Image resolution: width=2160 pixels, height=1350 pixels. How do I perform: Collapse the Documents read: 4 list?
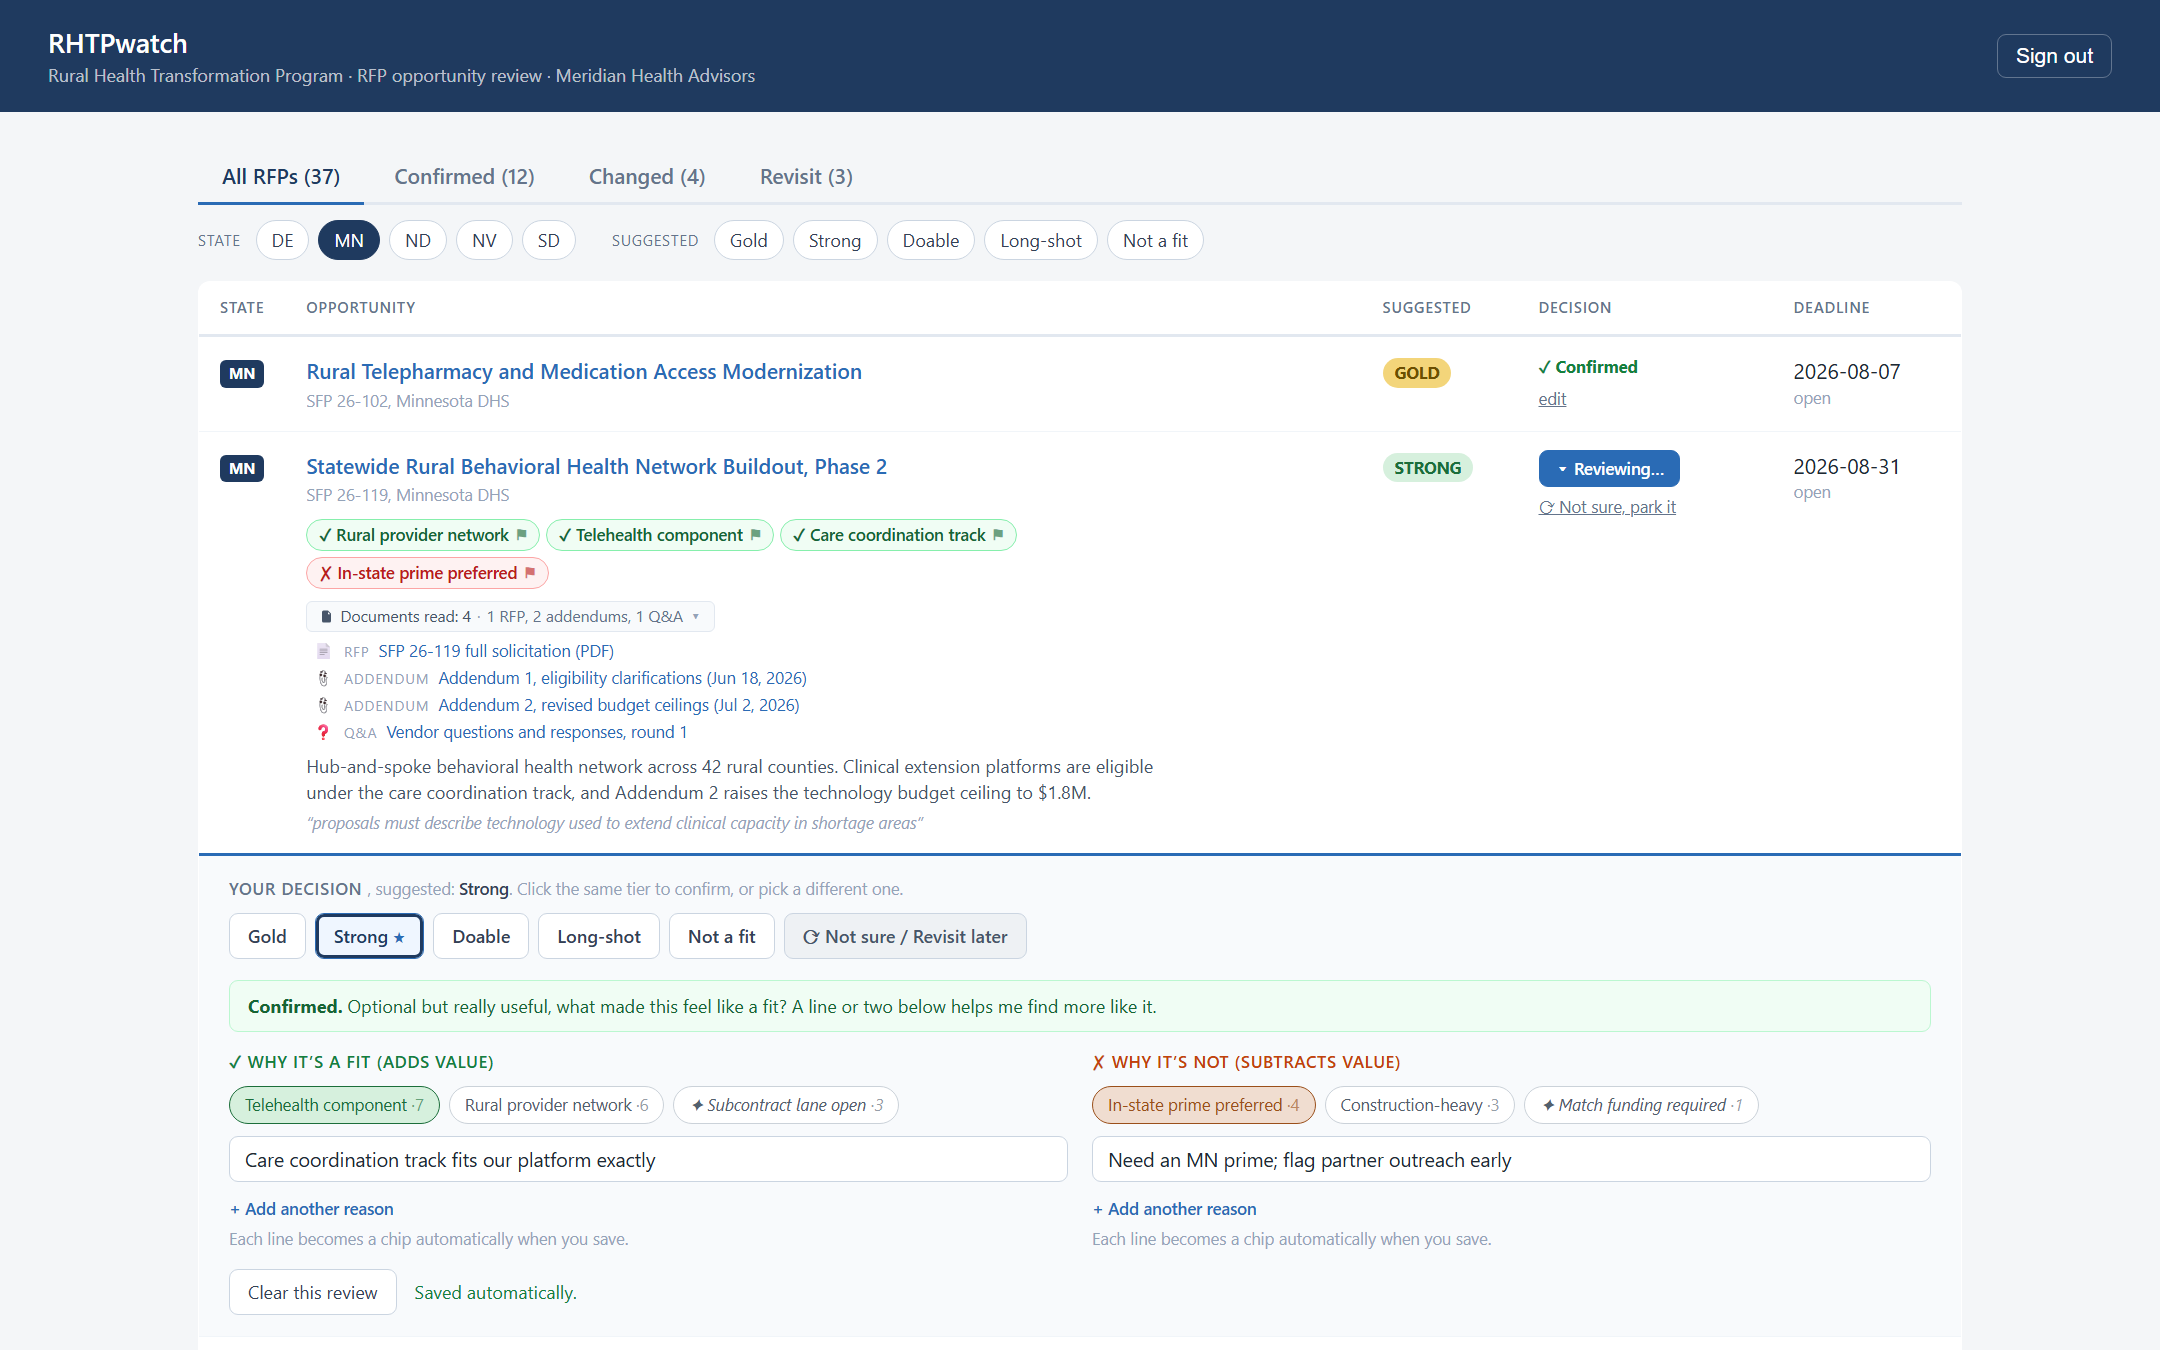click(x=510, y=617)
